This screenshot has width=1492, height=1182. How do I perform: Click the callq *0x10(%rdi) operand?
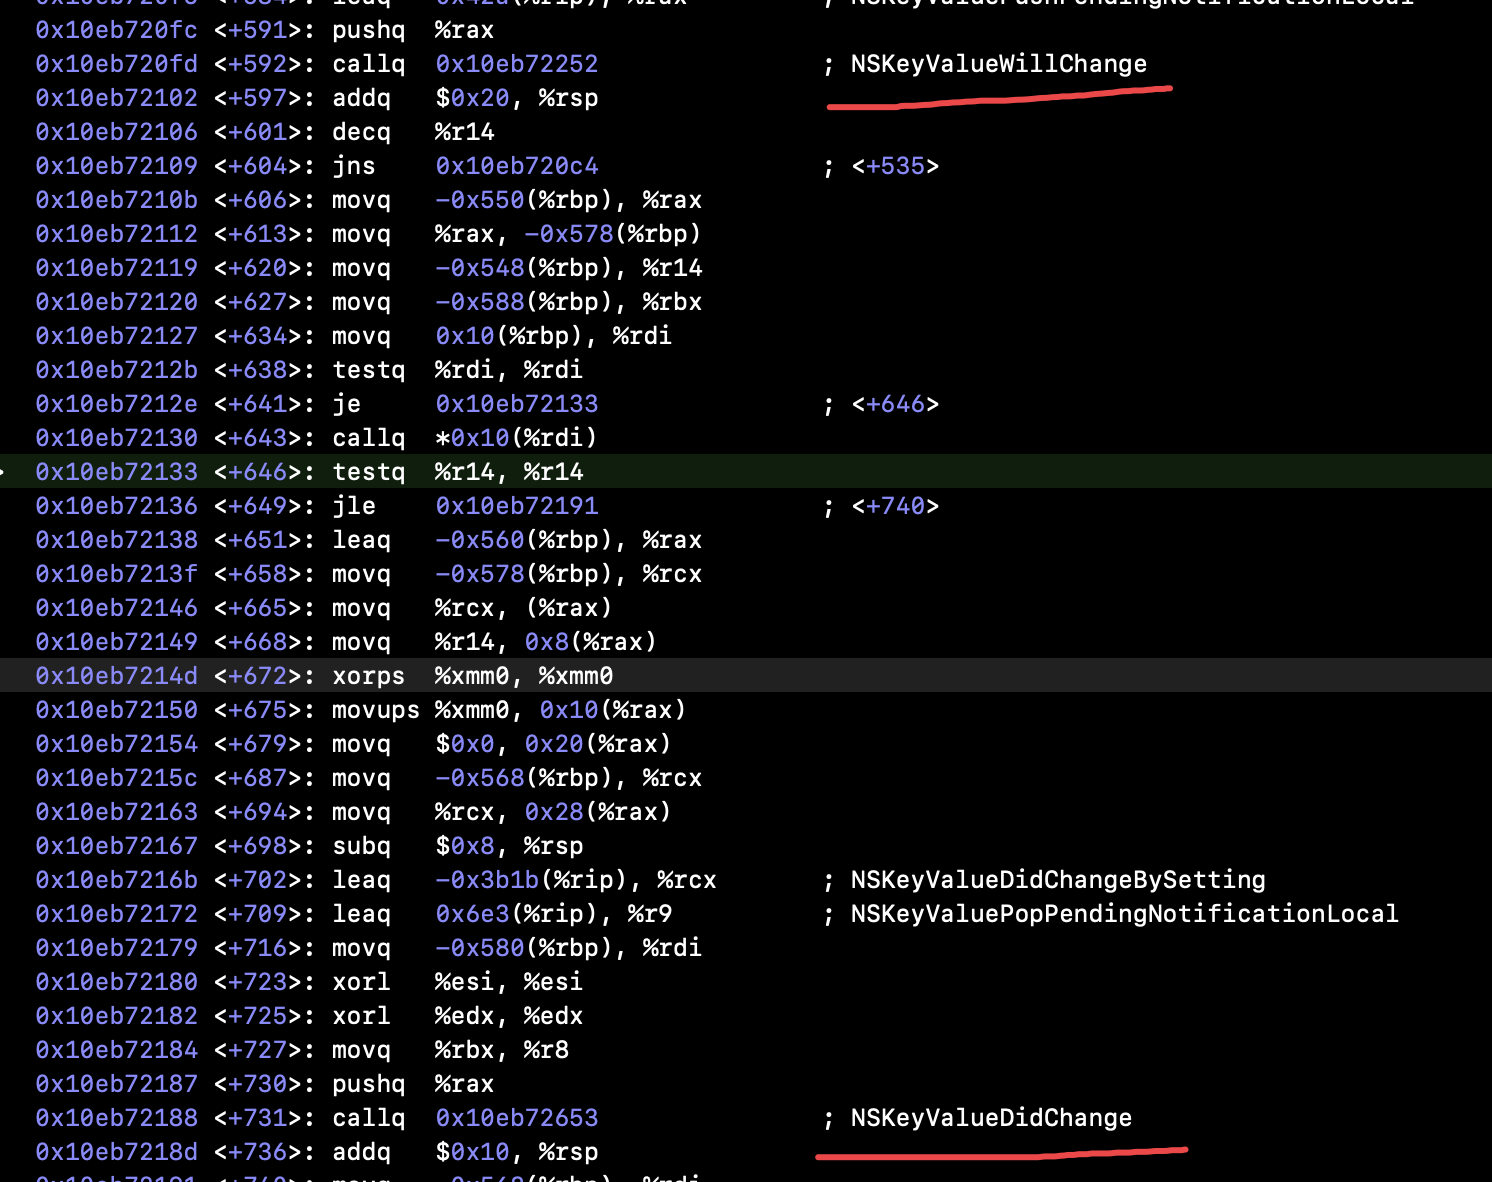pyautogui.click(x=516, y=438)
